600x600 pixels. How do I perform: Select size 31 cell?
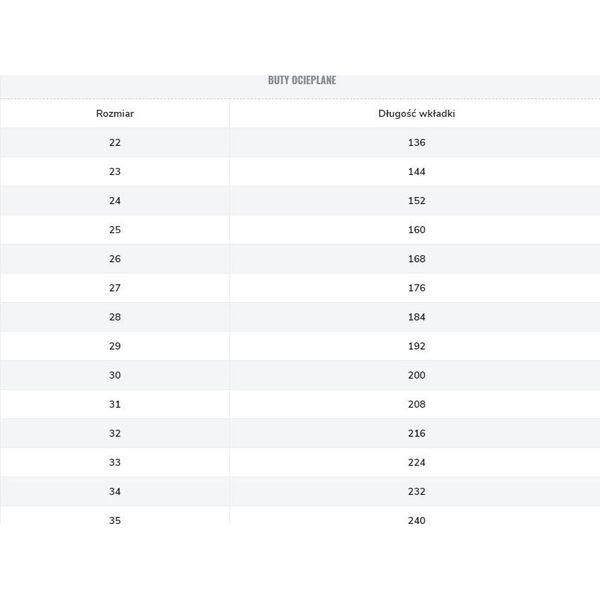115,404
